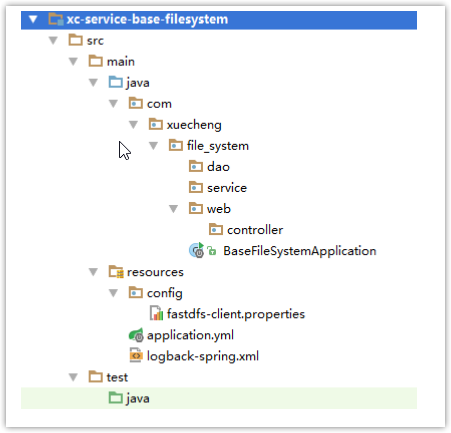
Task: Collapse the src folder arrow
Action: [x=53, y=41]
